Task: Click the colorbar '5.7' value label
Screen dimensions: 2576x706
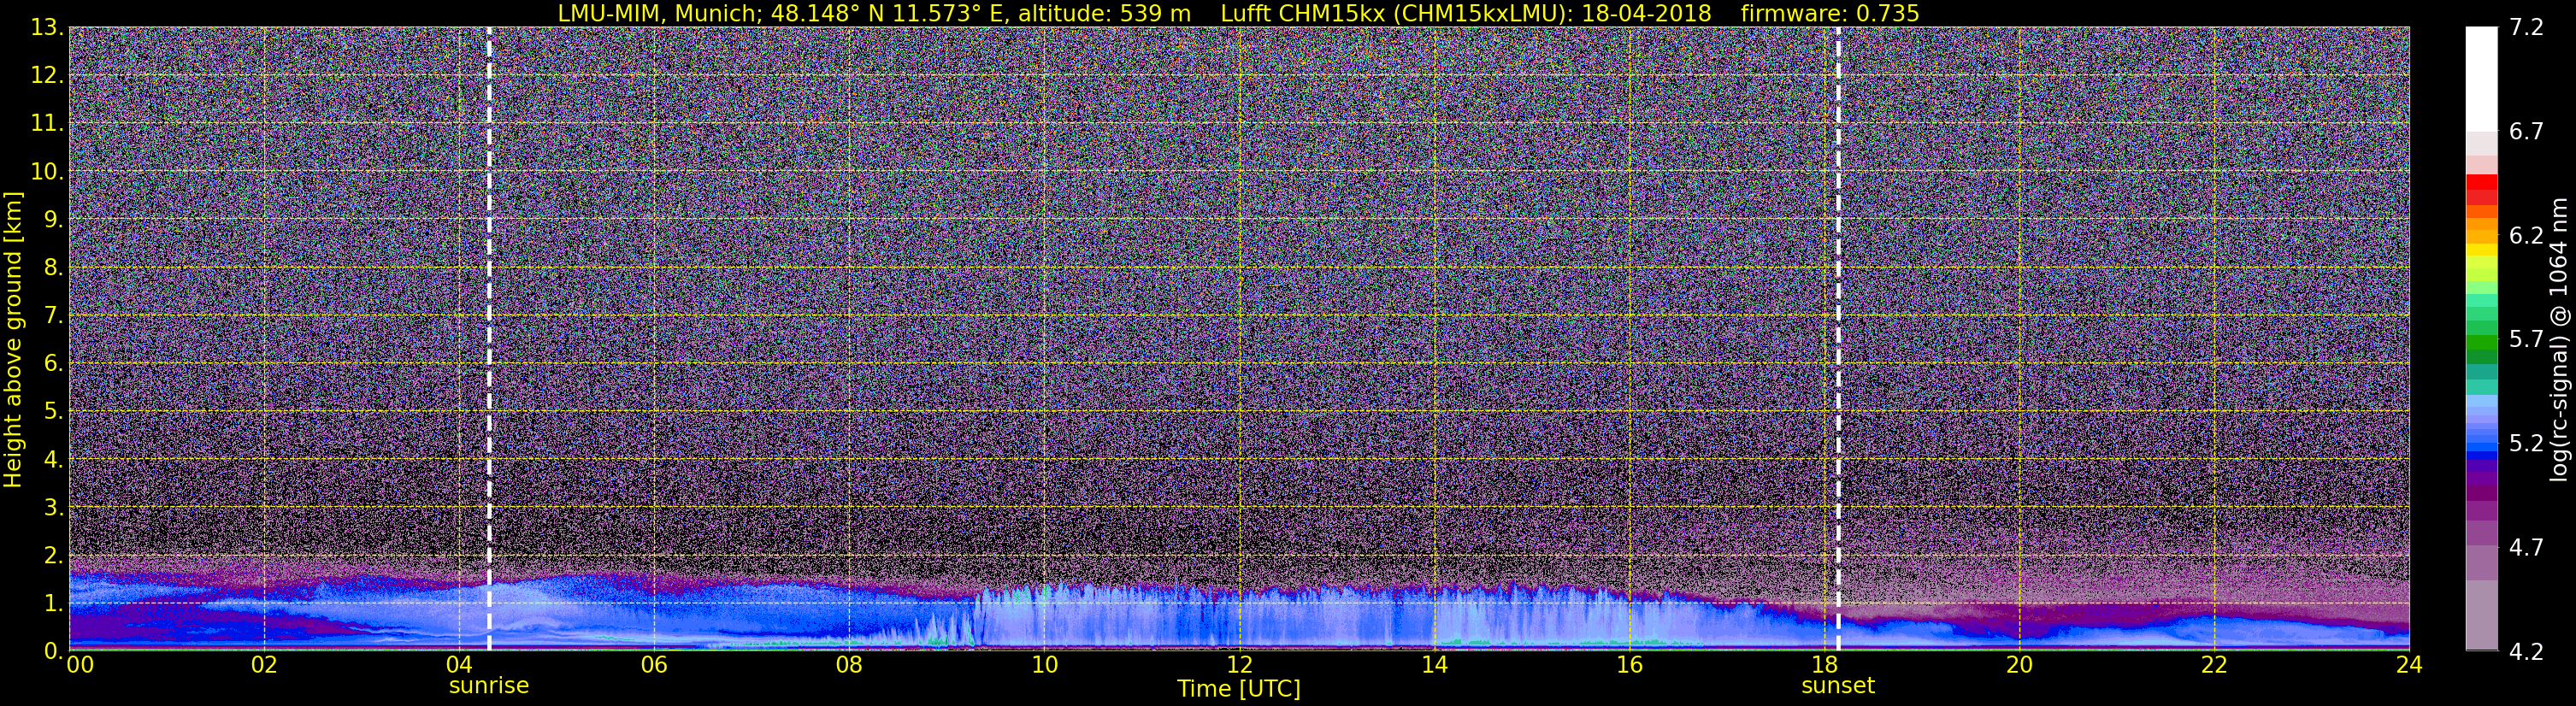Action: tap(2527, 339)
